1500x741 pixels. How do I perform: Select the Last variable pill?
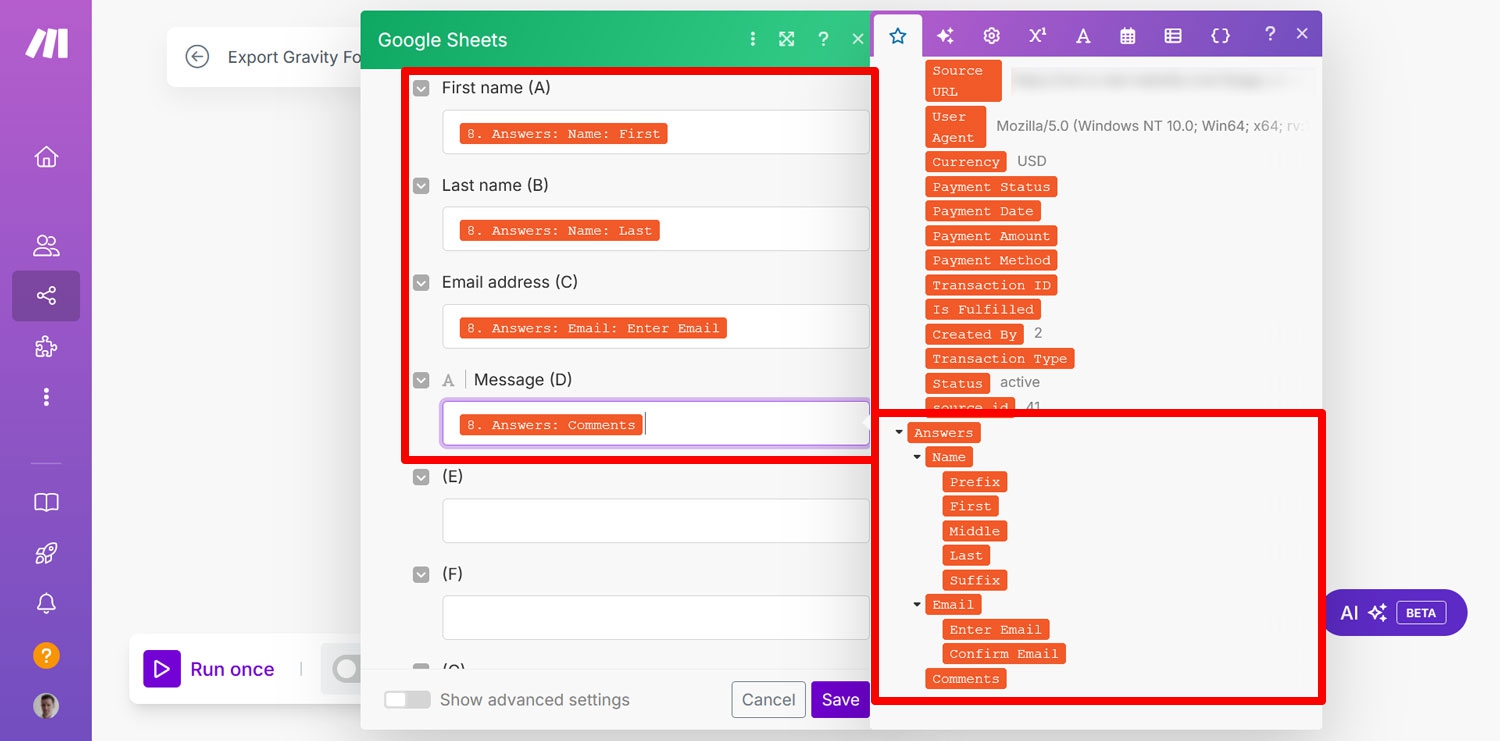click(x=966, y=556)
